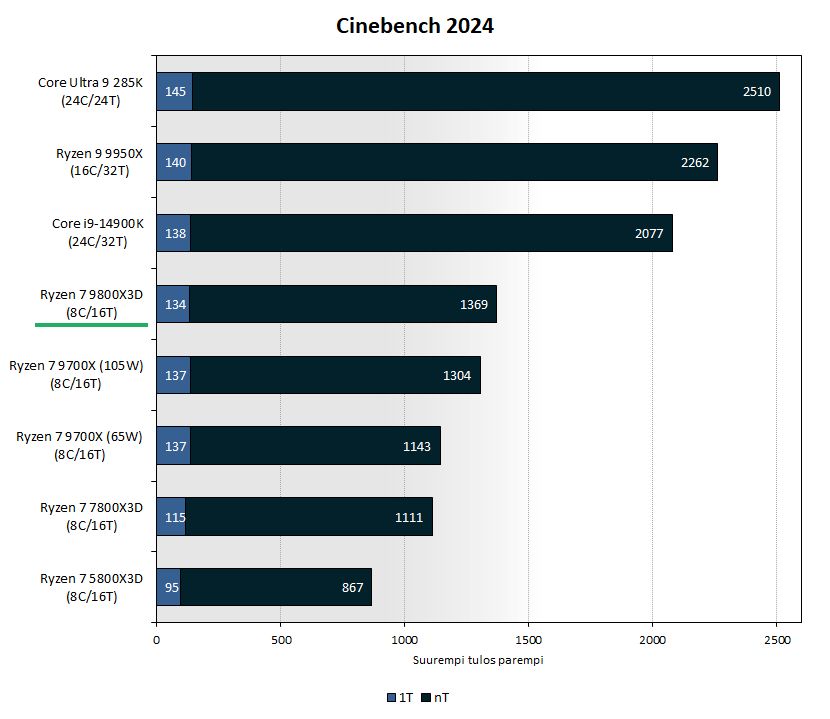Click the nT score 2262
The image size is (830, 719).
(x=695, y=163)
